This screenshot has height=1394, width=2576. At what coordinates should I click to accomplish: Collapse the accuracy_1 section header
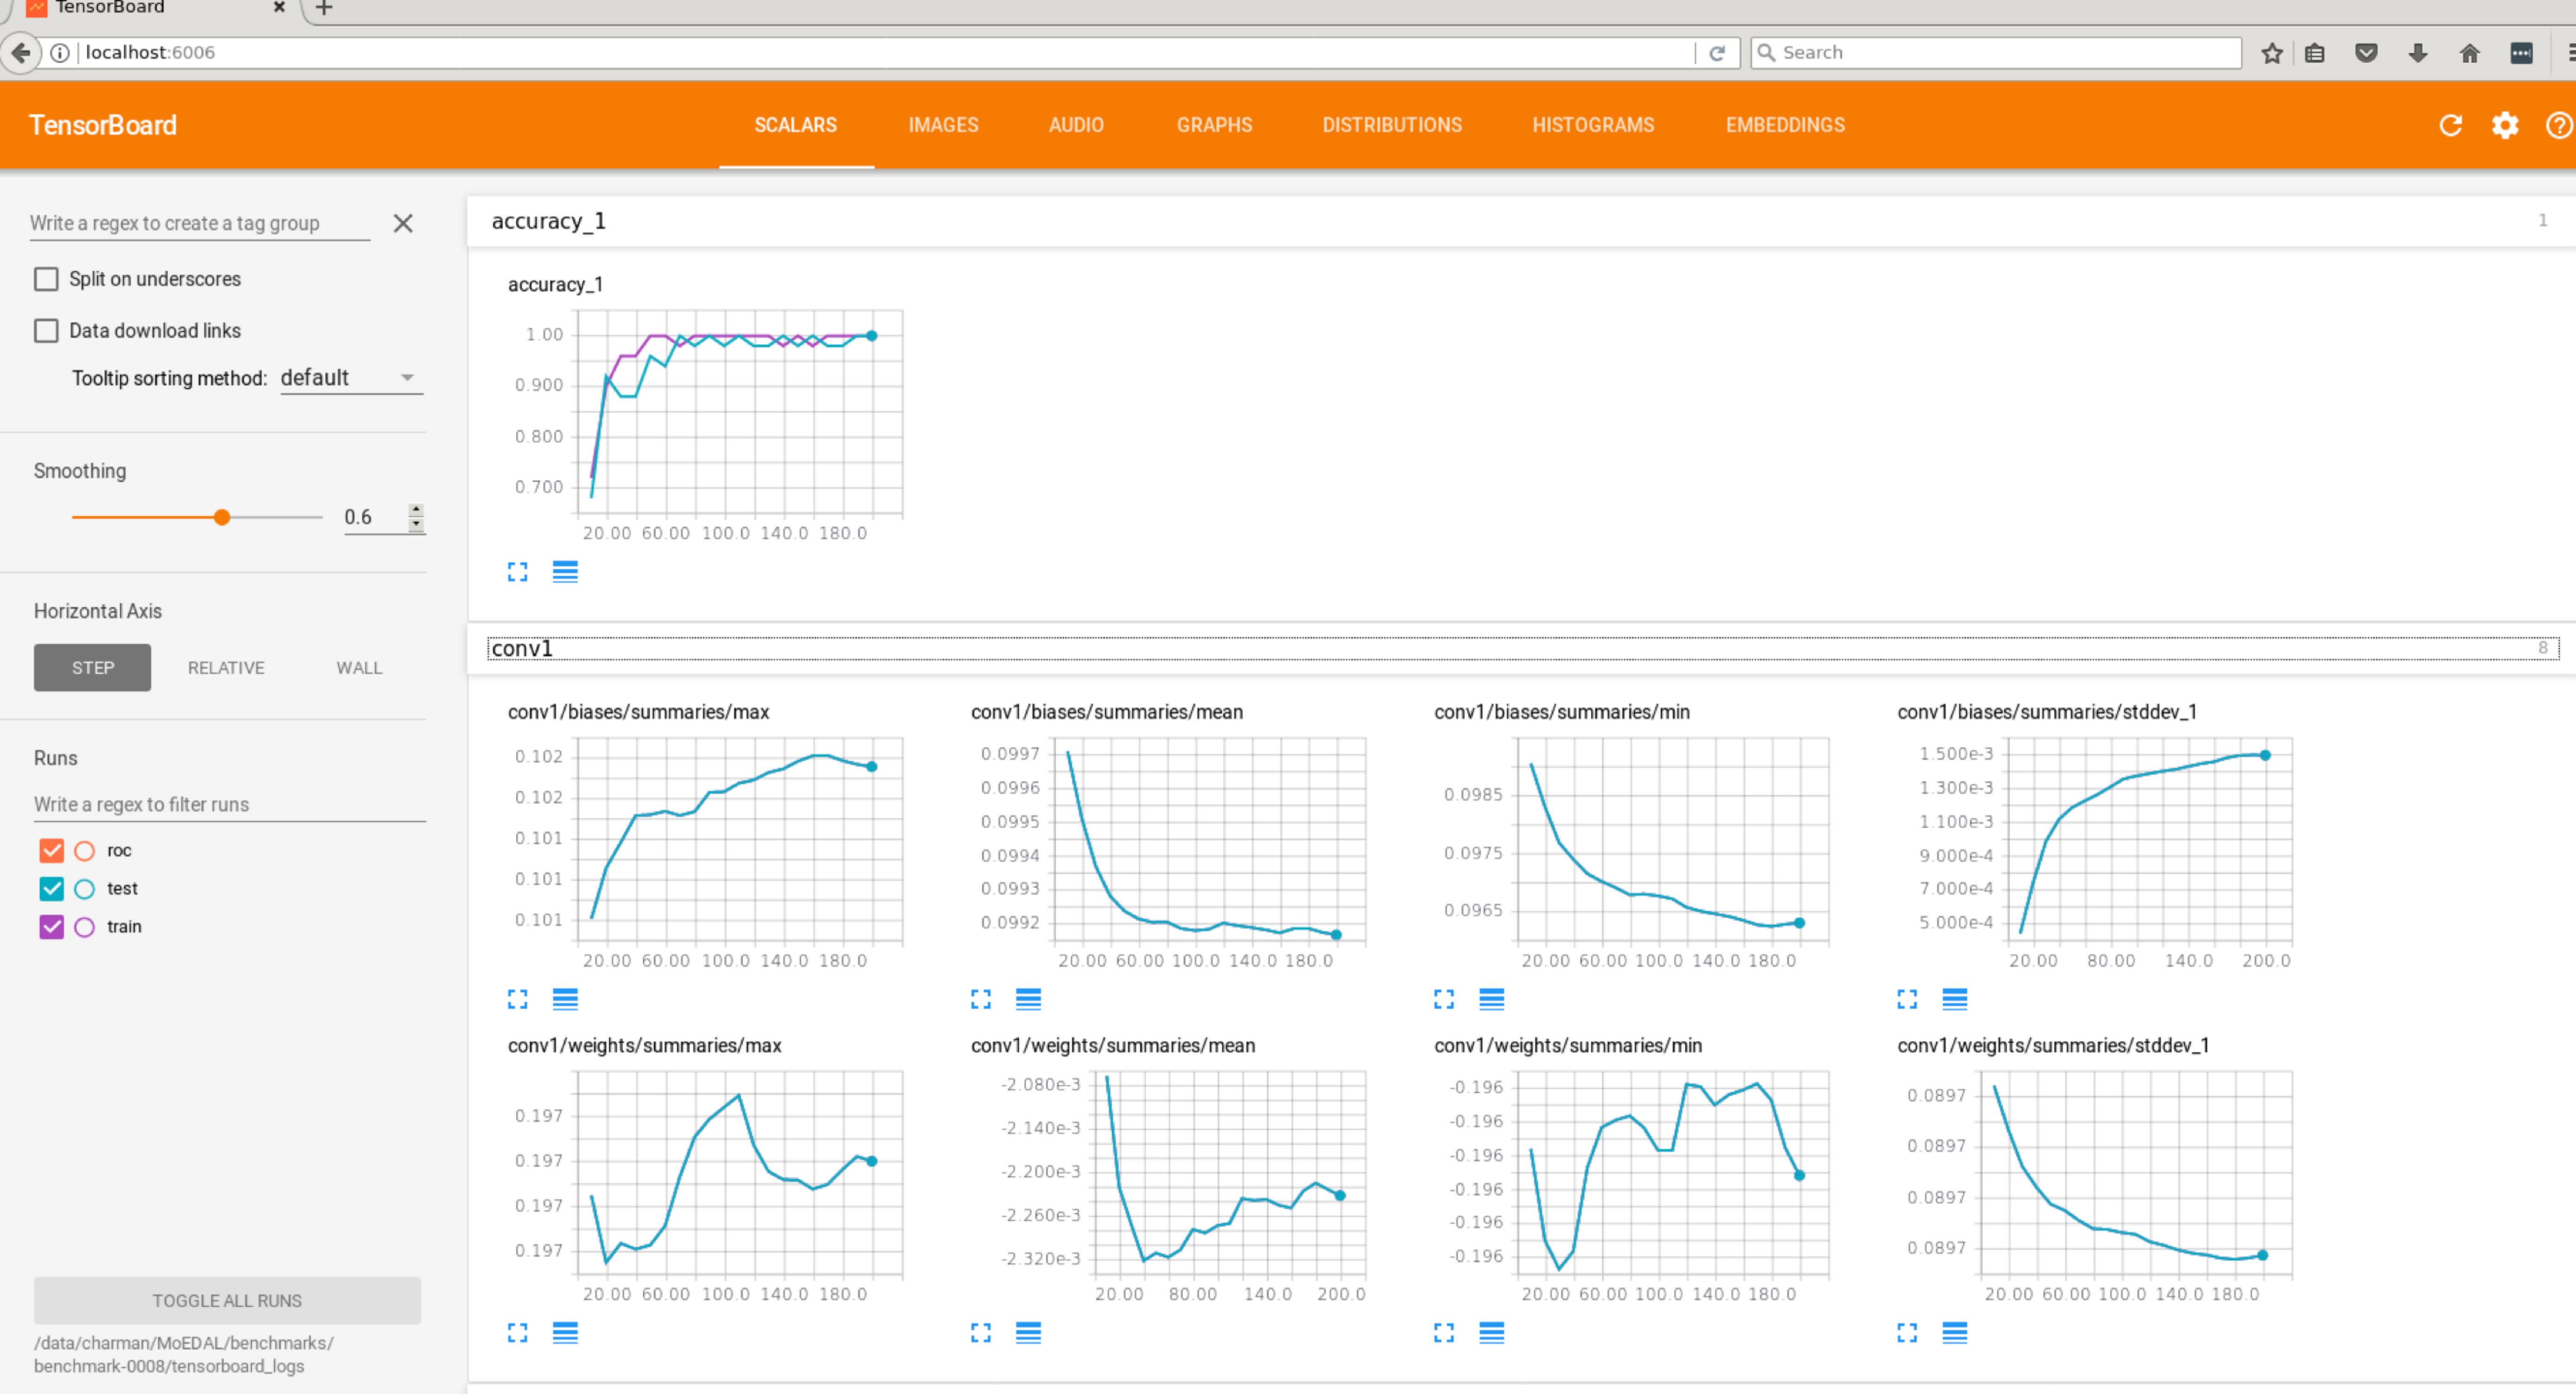(1521, 221)
